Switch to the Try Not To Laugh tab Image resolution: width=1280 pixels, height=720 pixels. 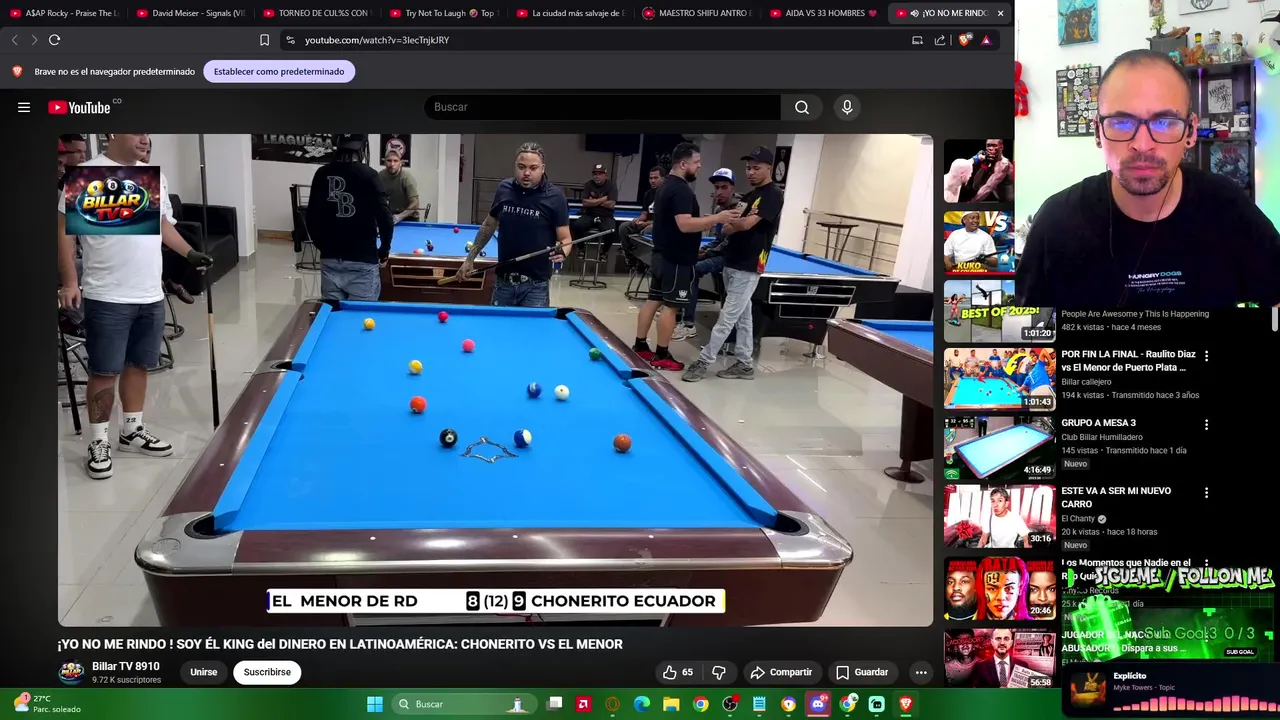(443, 13)
